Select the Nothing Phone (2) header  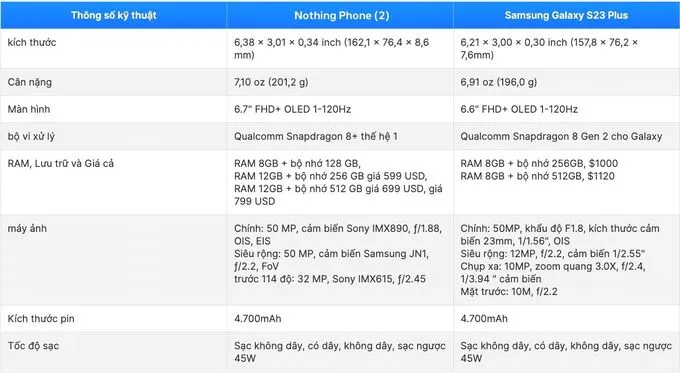[x=342, y=15]
